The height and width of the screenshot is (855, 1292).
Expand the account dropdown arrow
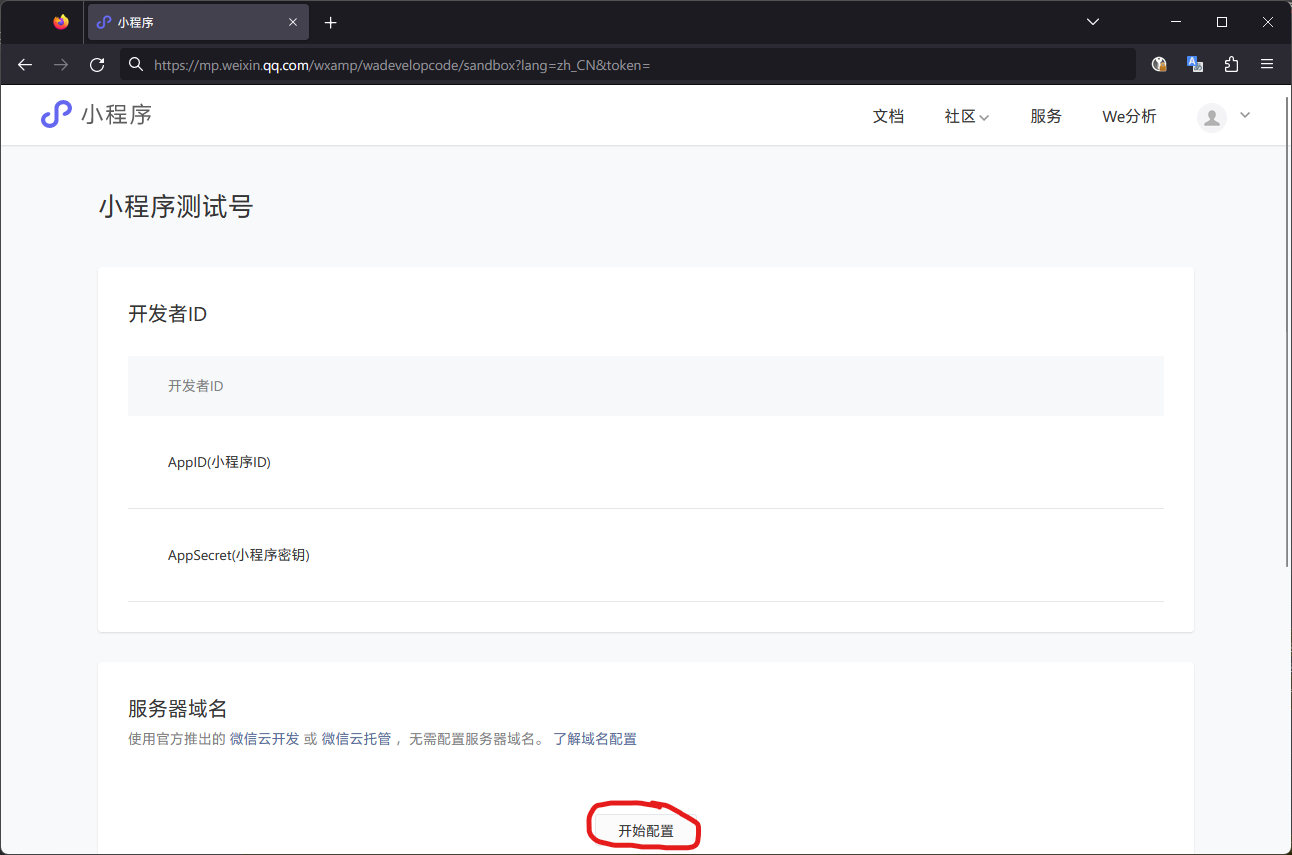point(1245,115)
